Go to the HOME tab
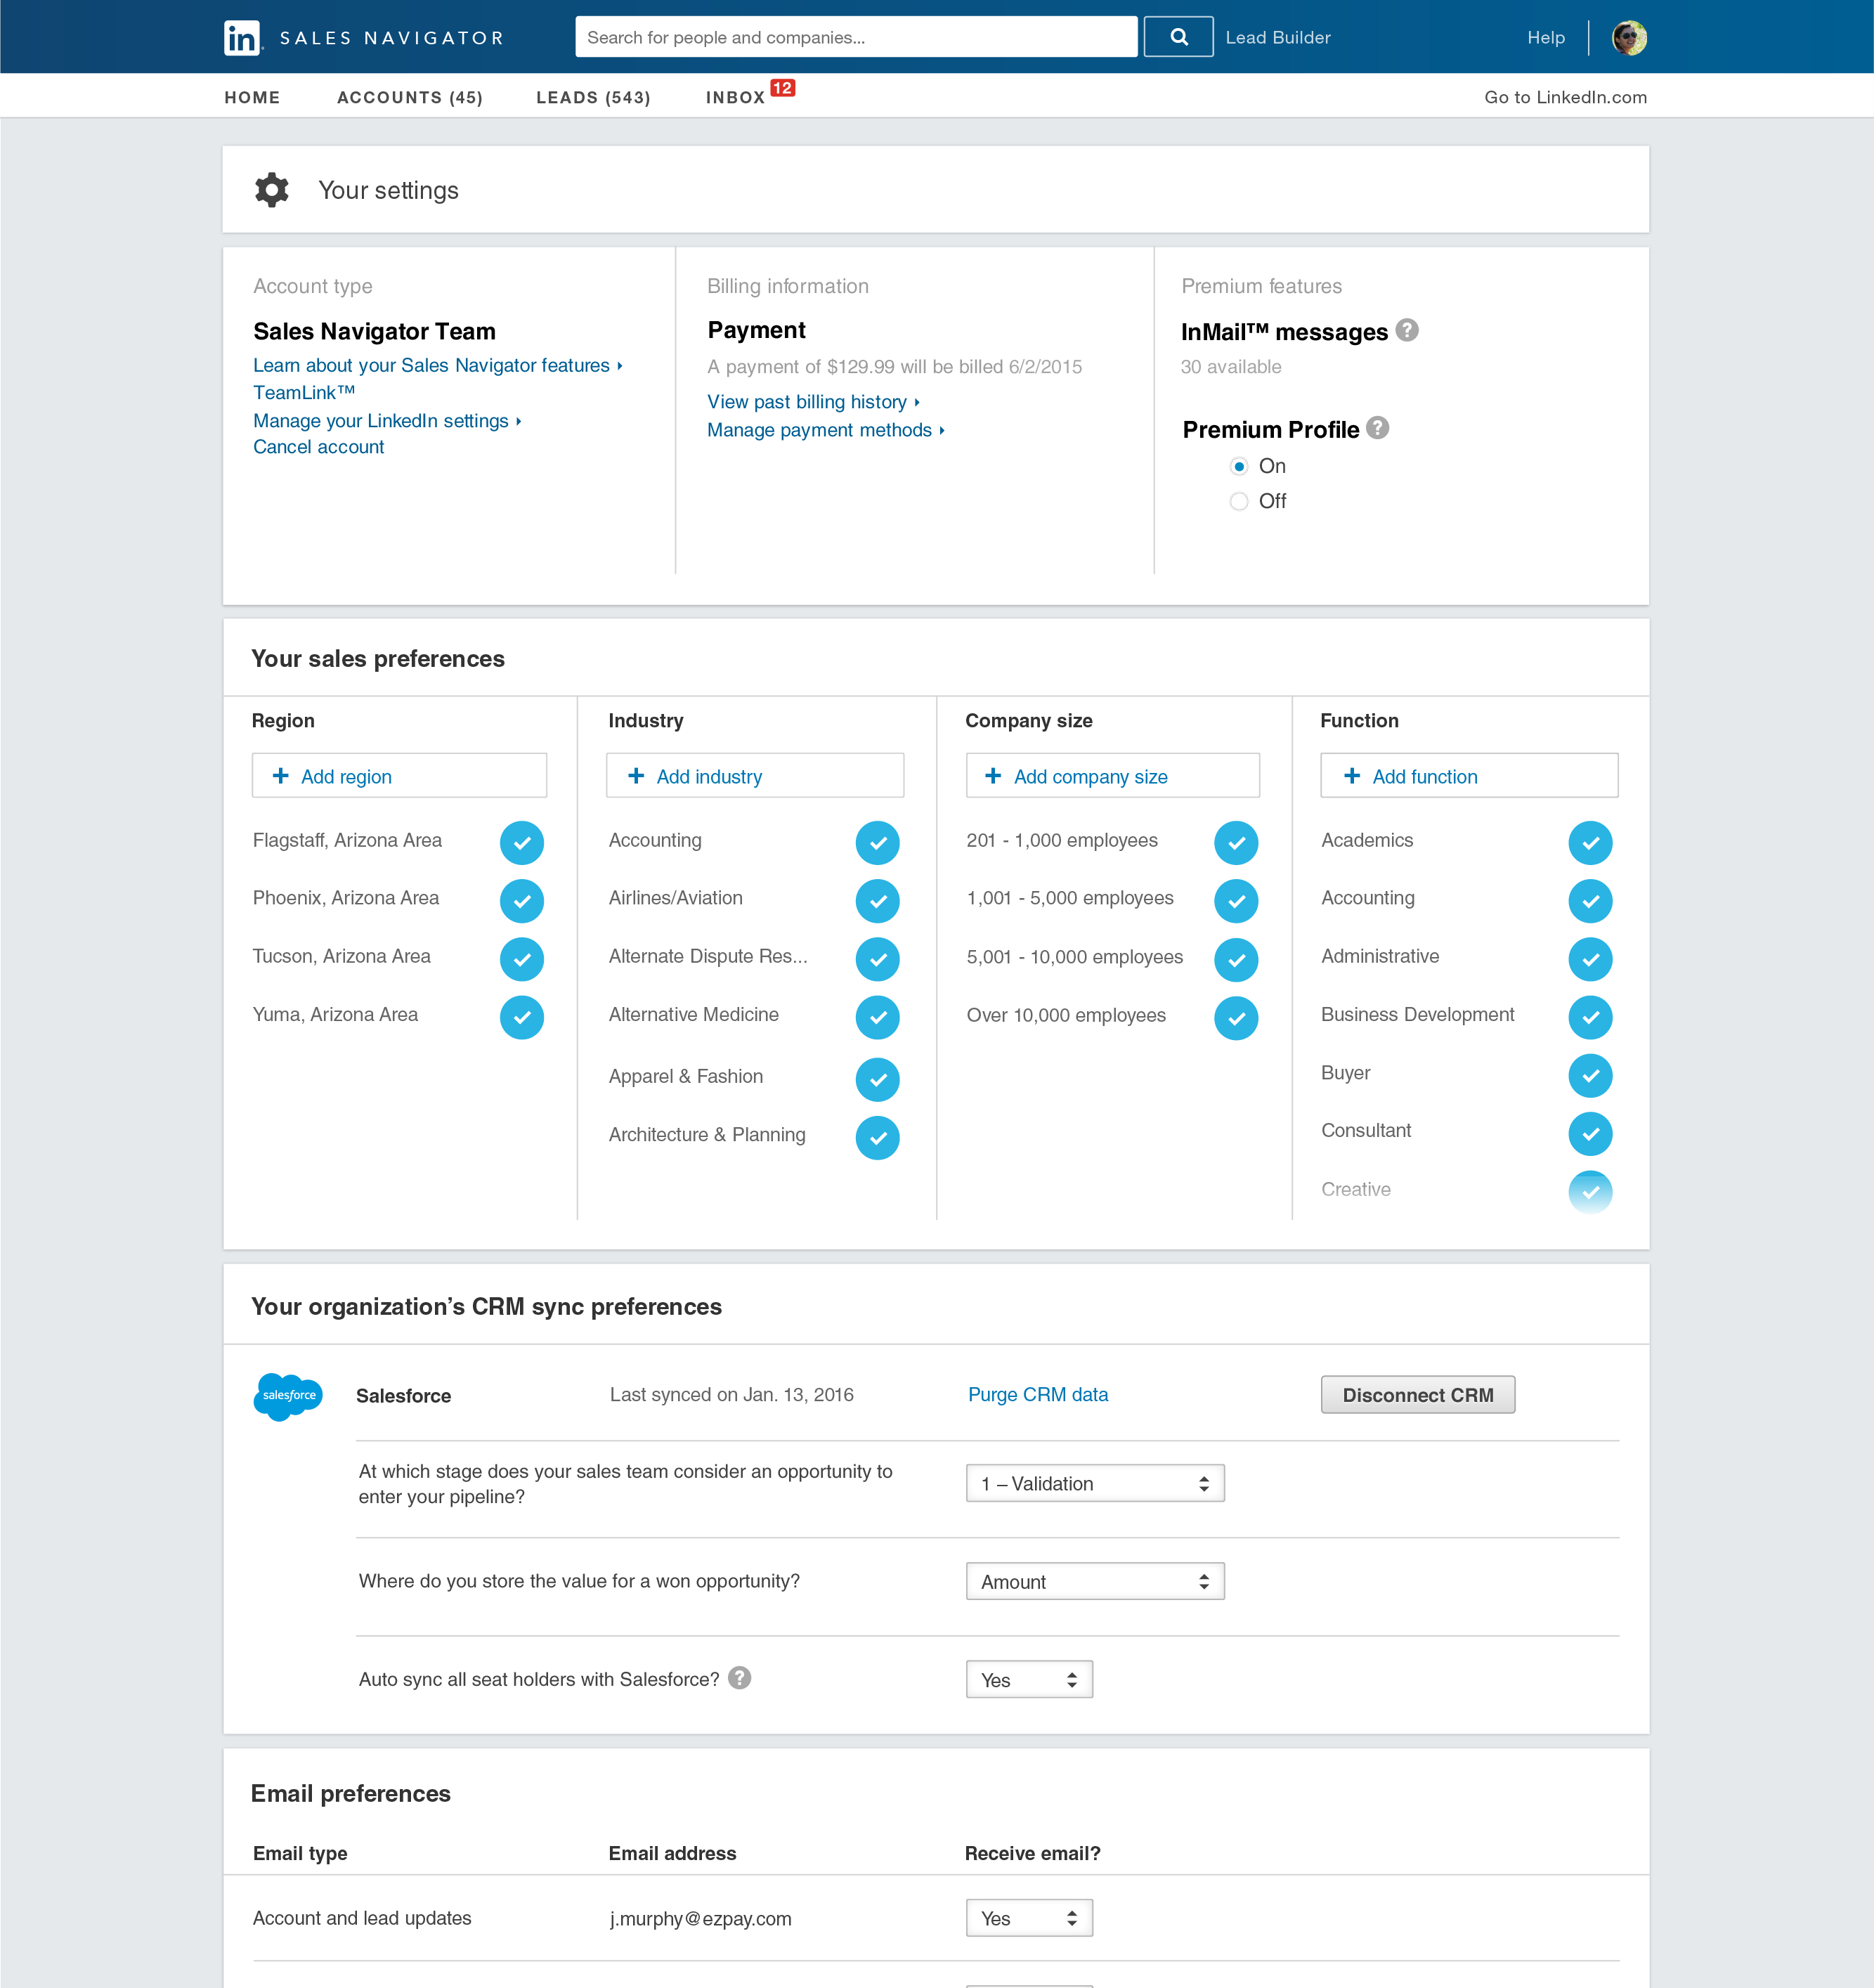The height and width of the screenshot is (1988, 1874). click(x=252, y=97)
